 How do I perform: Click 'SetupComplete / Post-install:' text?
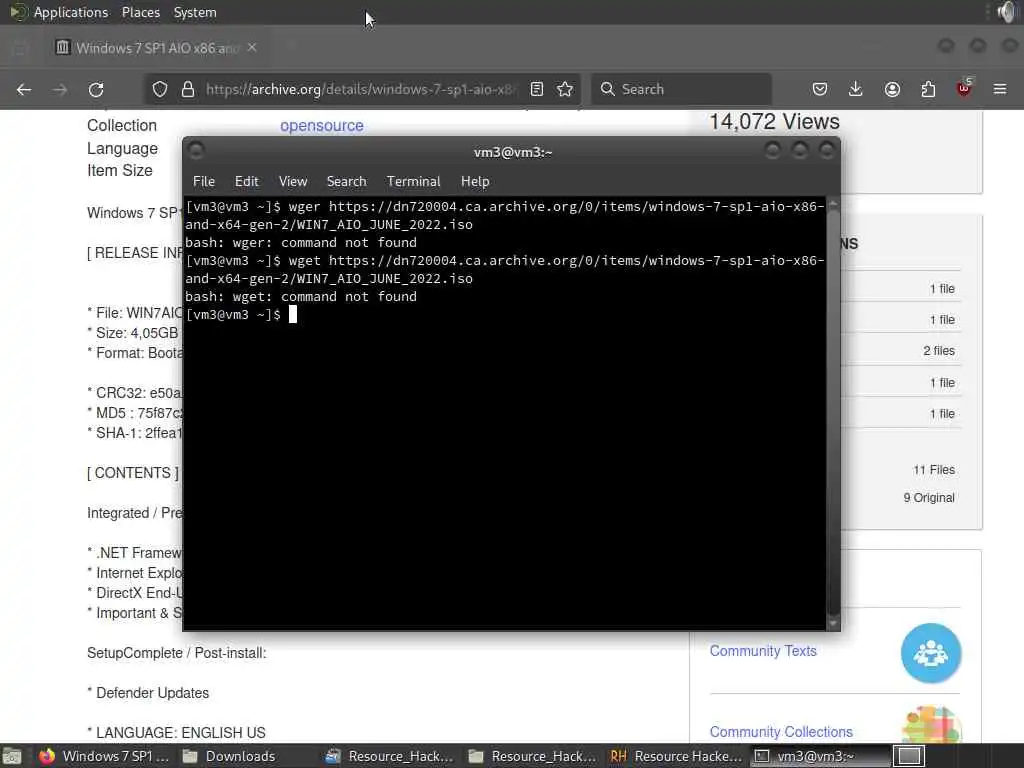coord(177,653)
